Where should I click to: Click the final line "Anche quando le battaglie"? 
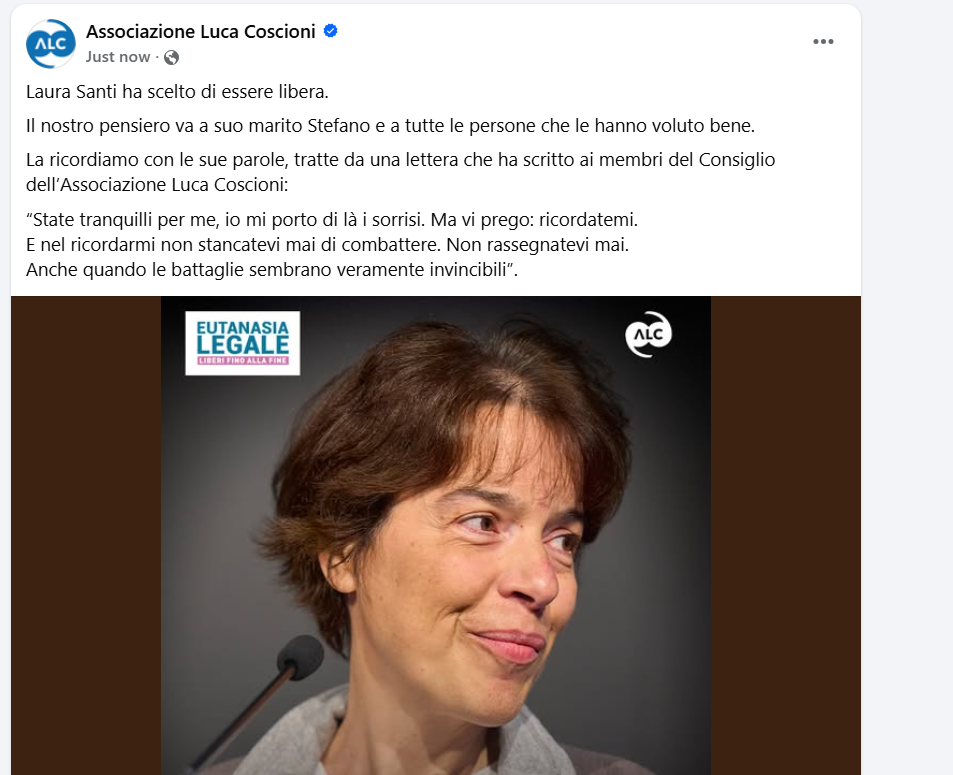[x=270, y=270]
